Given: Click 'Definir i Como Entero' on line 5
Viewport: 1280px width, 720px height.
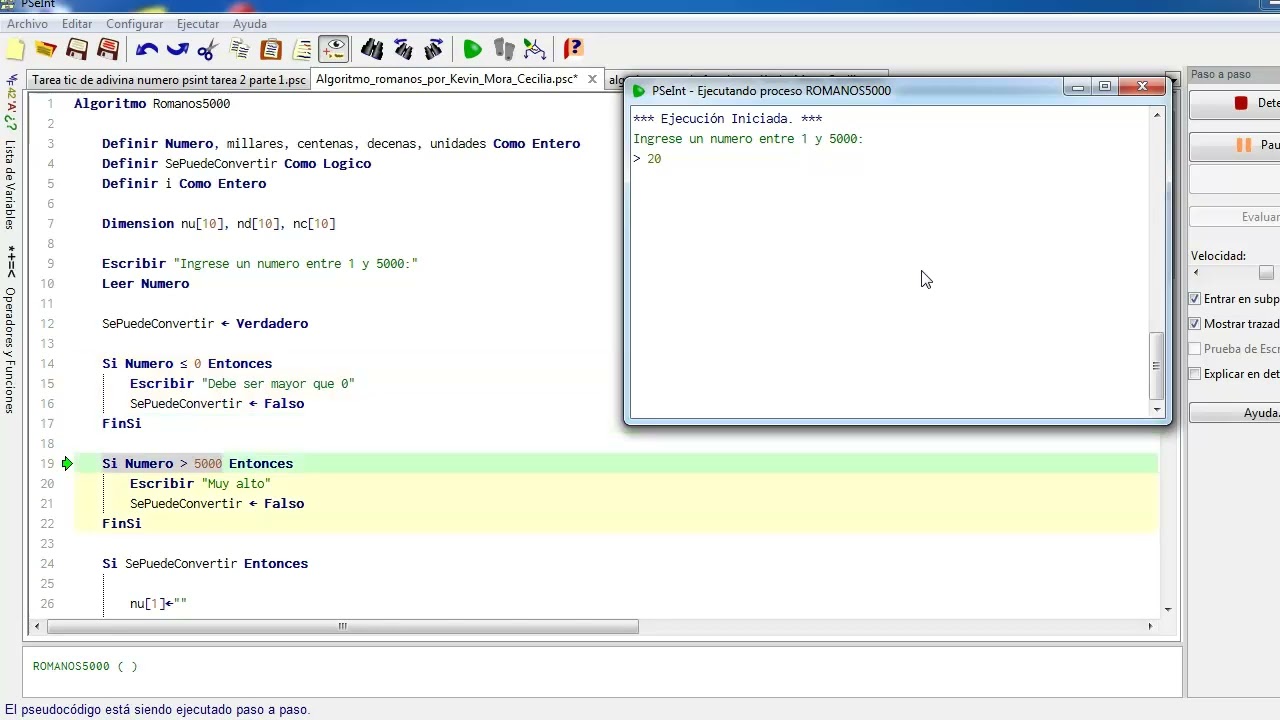Looking at the screenshot, I should pyautogui.click(x=184, y=184).
